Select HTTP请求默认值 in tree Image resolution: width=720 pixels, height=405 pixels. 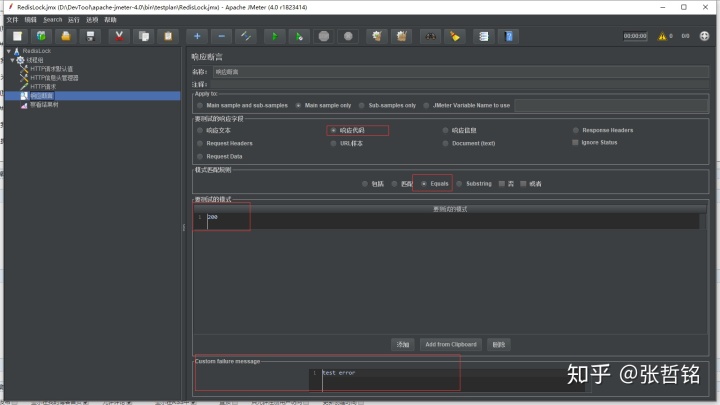51,69
